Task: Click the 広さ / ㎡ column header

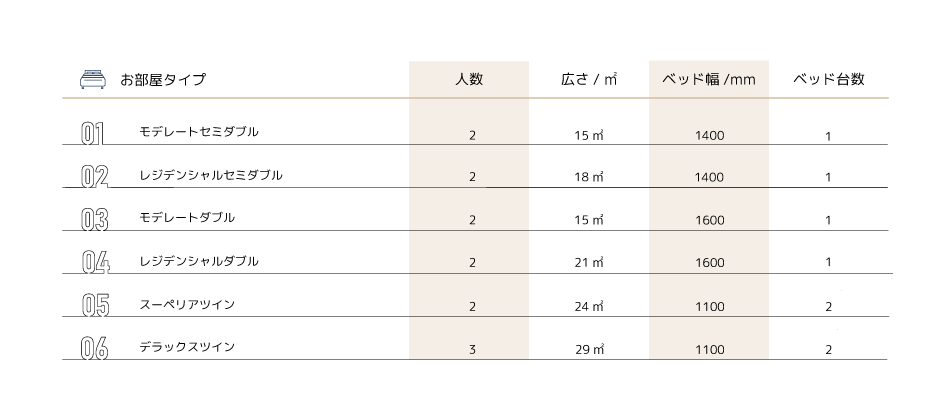Action: click(589, 79)
